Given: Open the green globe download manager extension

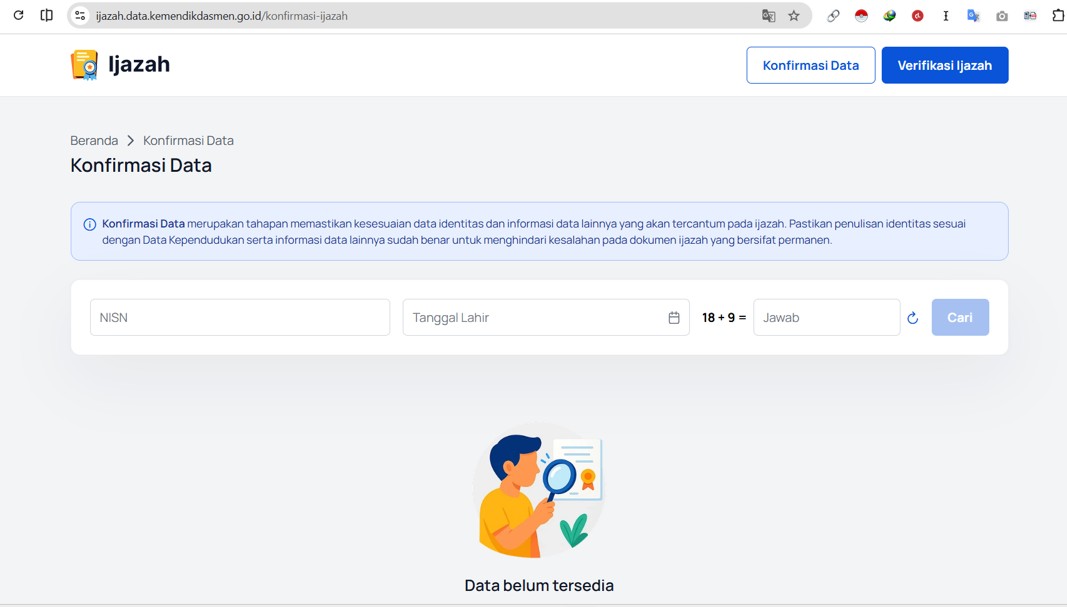Looking at the screenshot, I should tap(889, 16).
